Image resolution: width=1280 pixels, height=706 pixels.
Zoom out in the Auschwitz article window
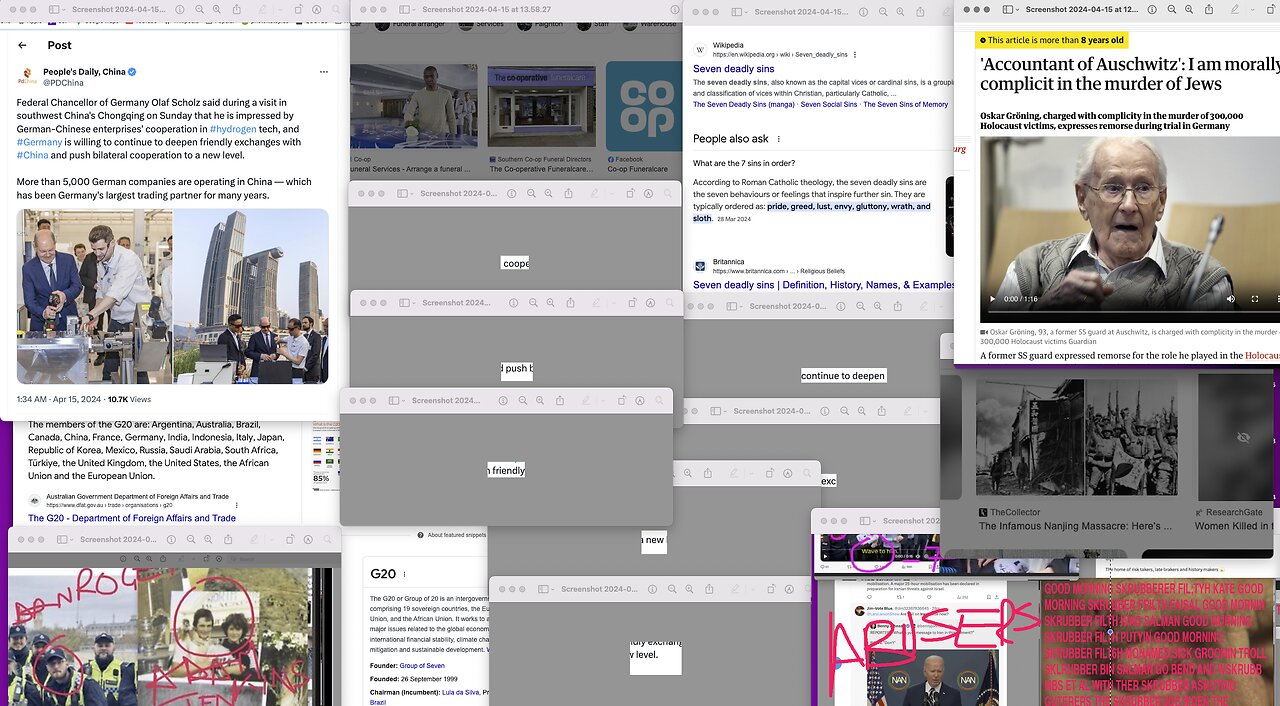(x=1172, y=10)
